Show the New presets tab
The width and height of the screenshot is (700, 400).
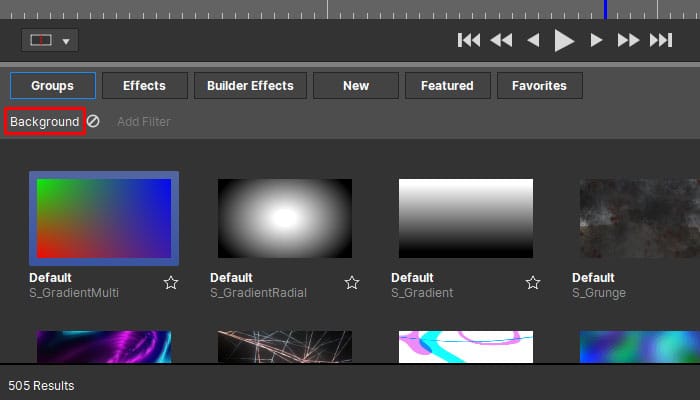(356, 86)
